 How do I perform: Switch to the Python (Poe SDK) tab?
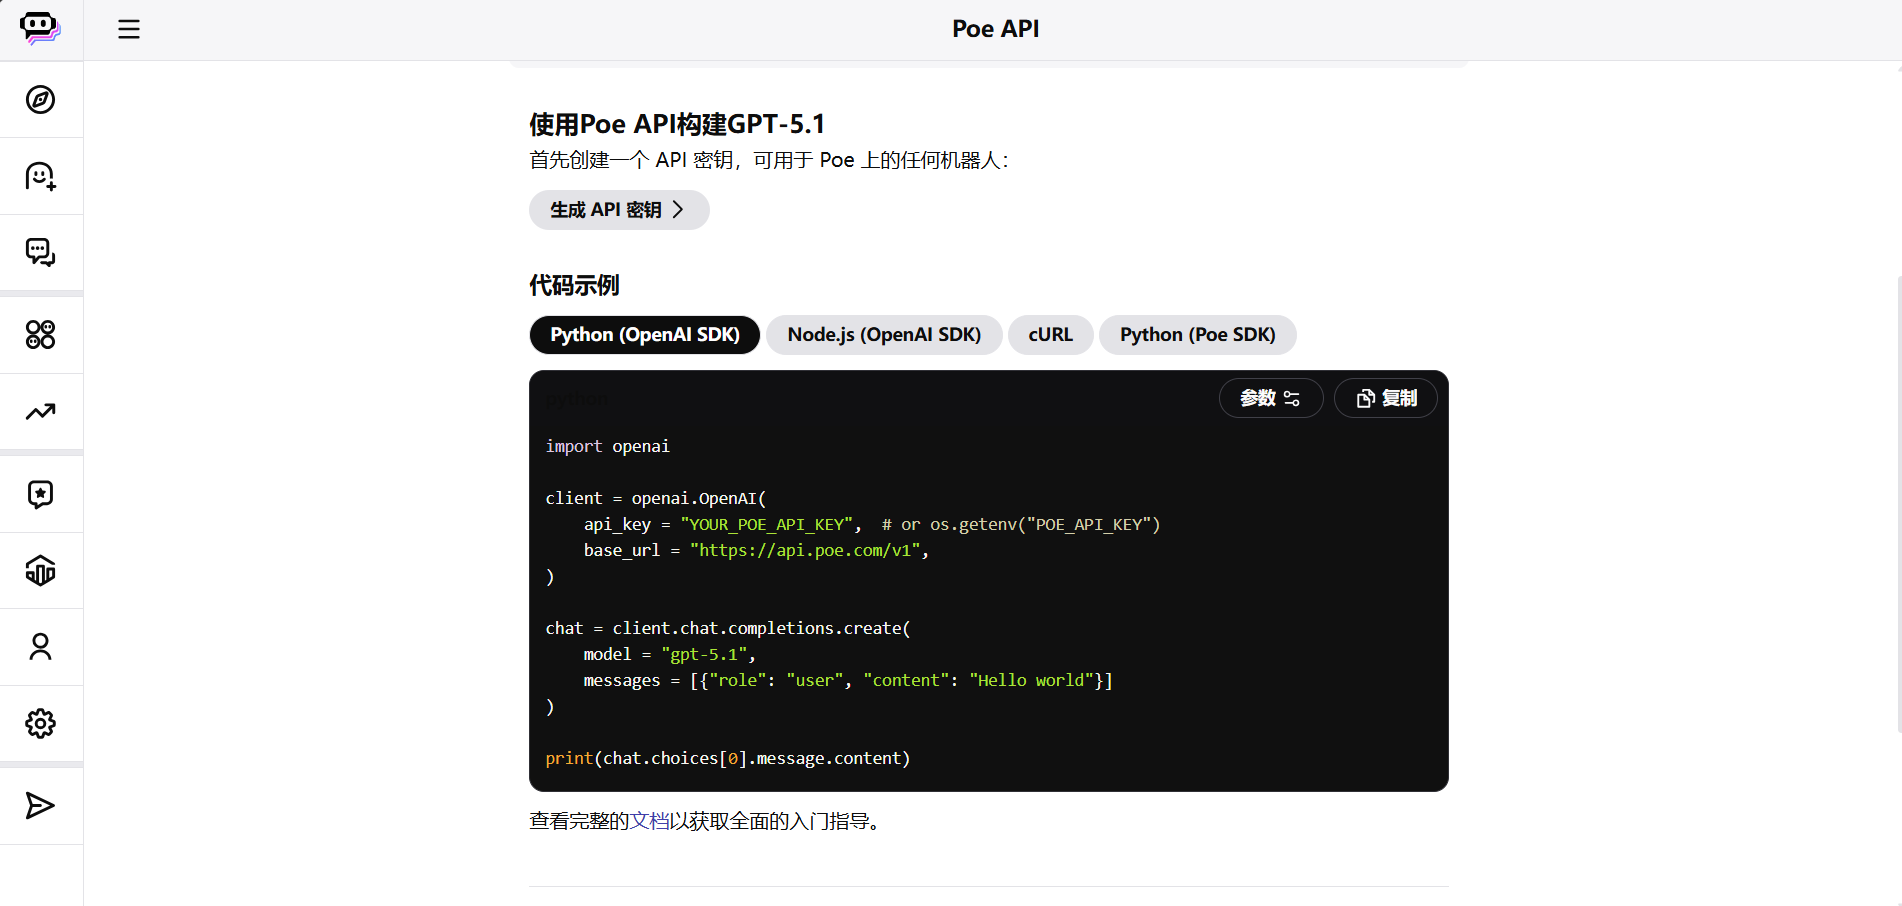tap(1197, 335)
